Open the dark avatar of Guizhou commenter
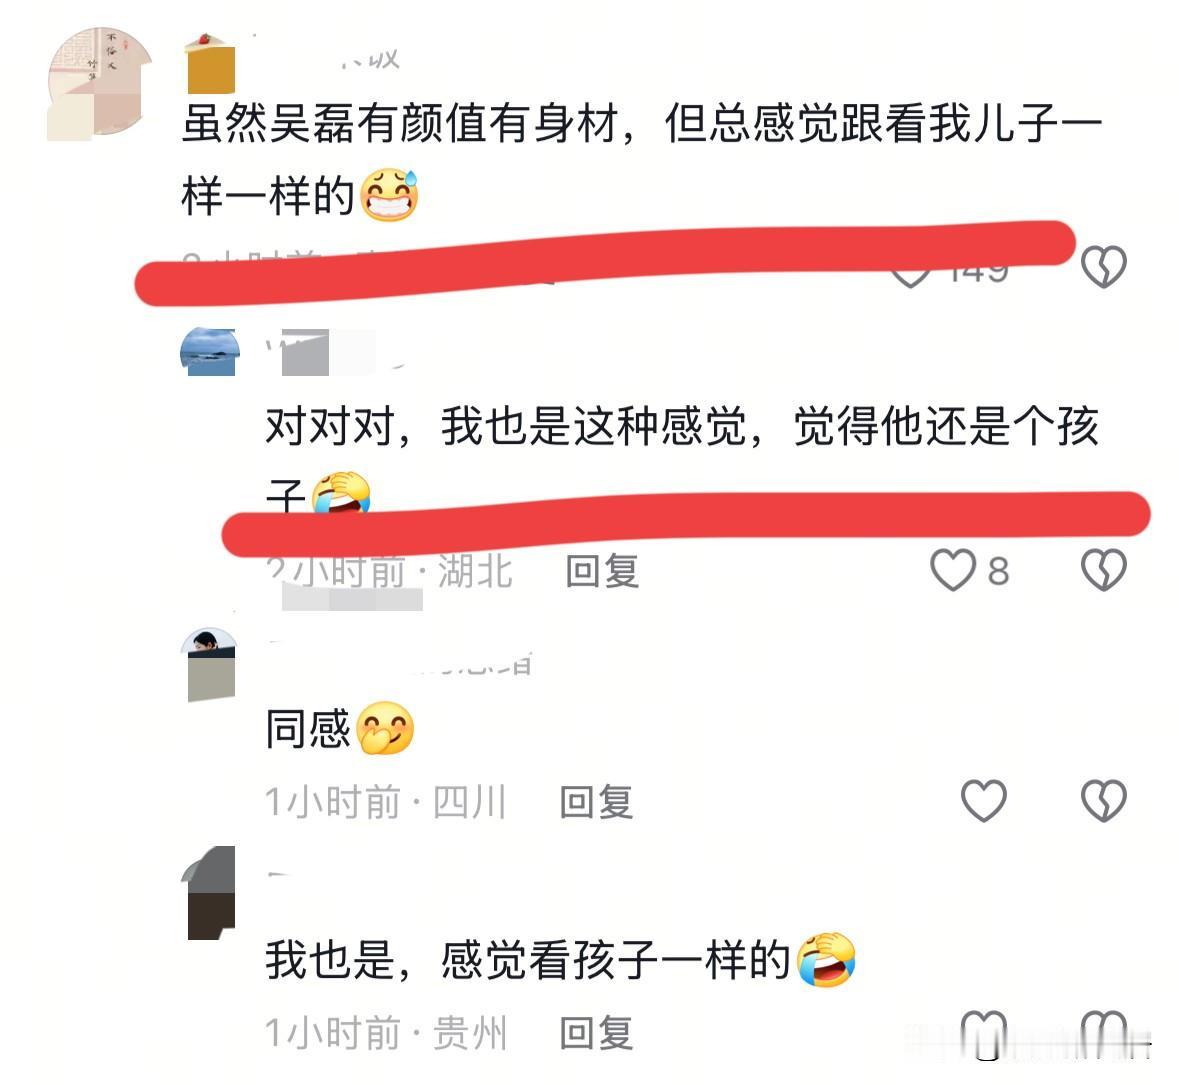 tap(210, 893)
